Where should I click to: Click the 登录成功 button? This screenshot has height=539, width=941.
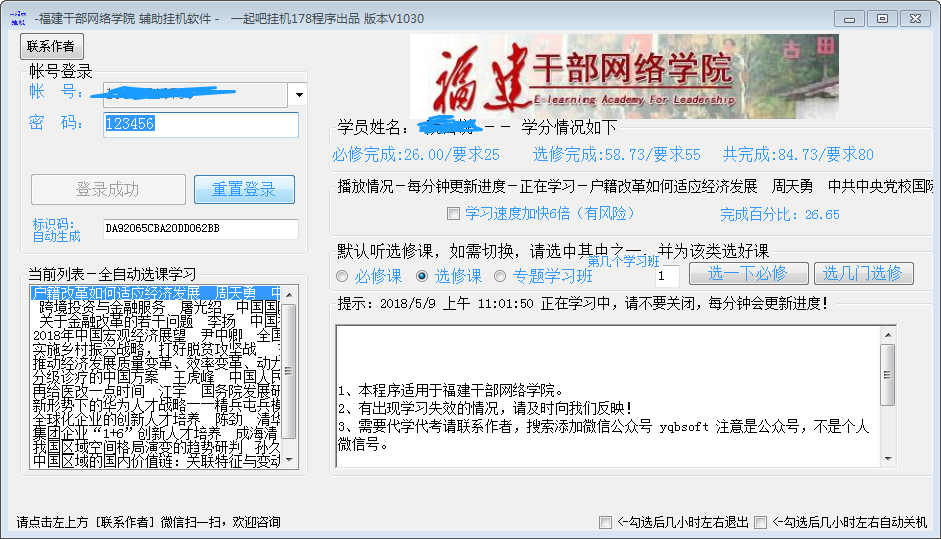[108, 190]
